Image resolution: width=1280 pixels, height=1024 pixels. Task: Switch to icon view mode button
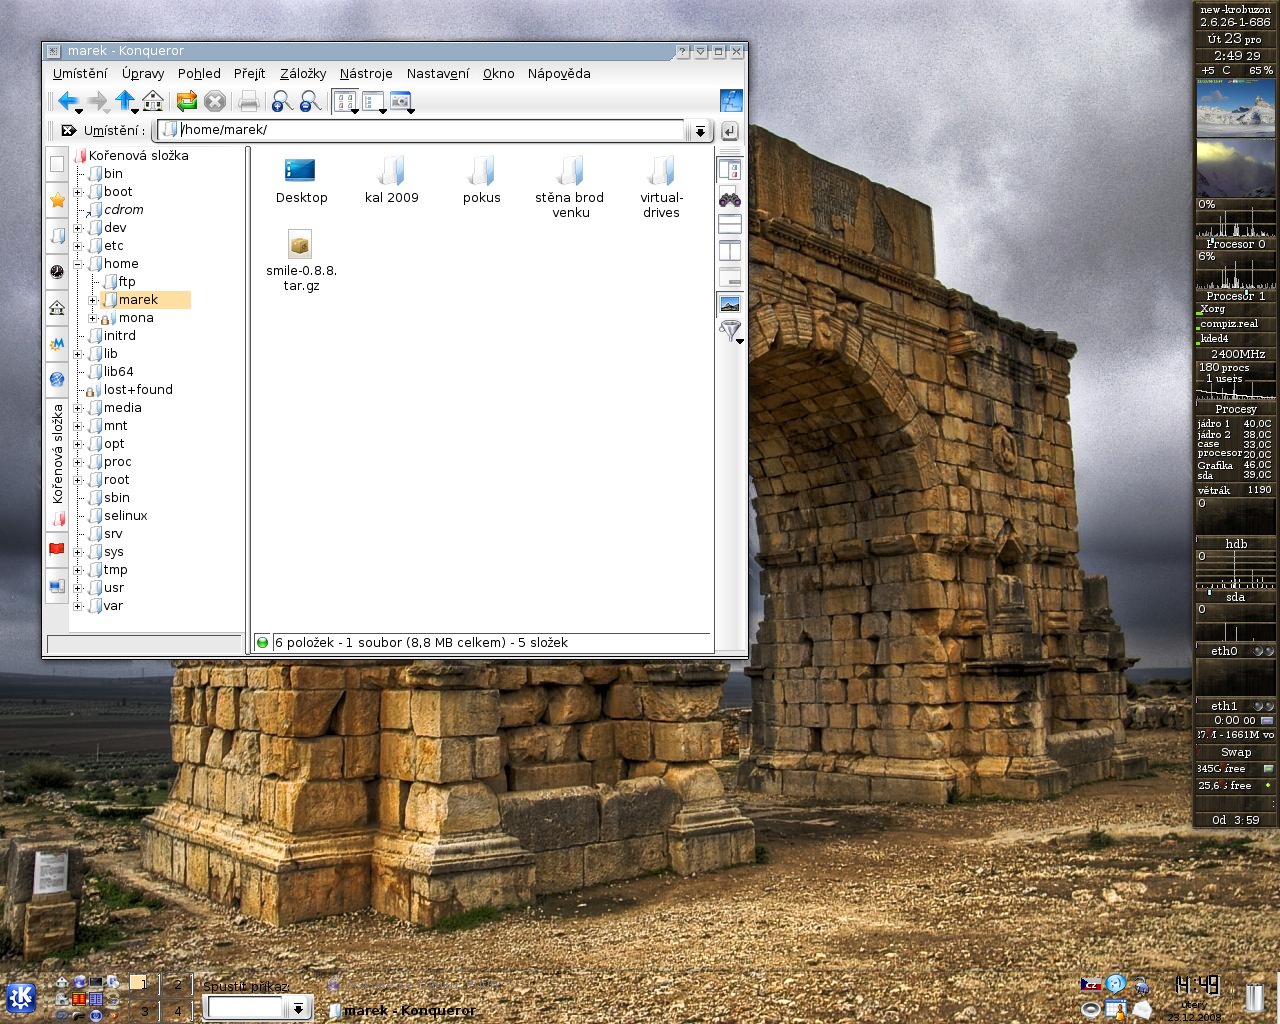(x=345, y=101)
